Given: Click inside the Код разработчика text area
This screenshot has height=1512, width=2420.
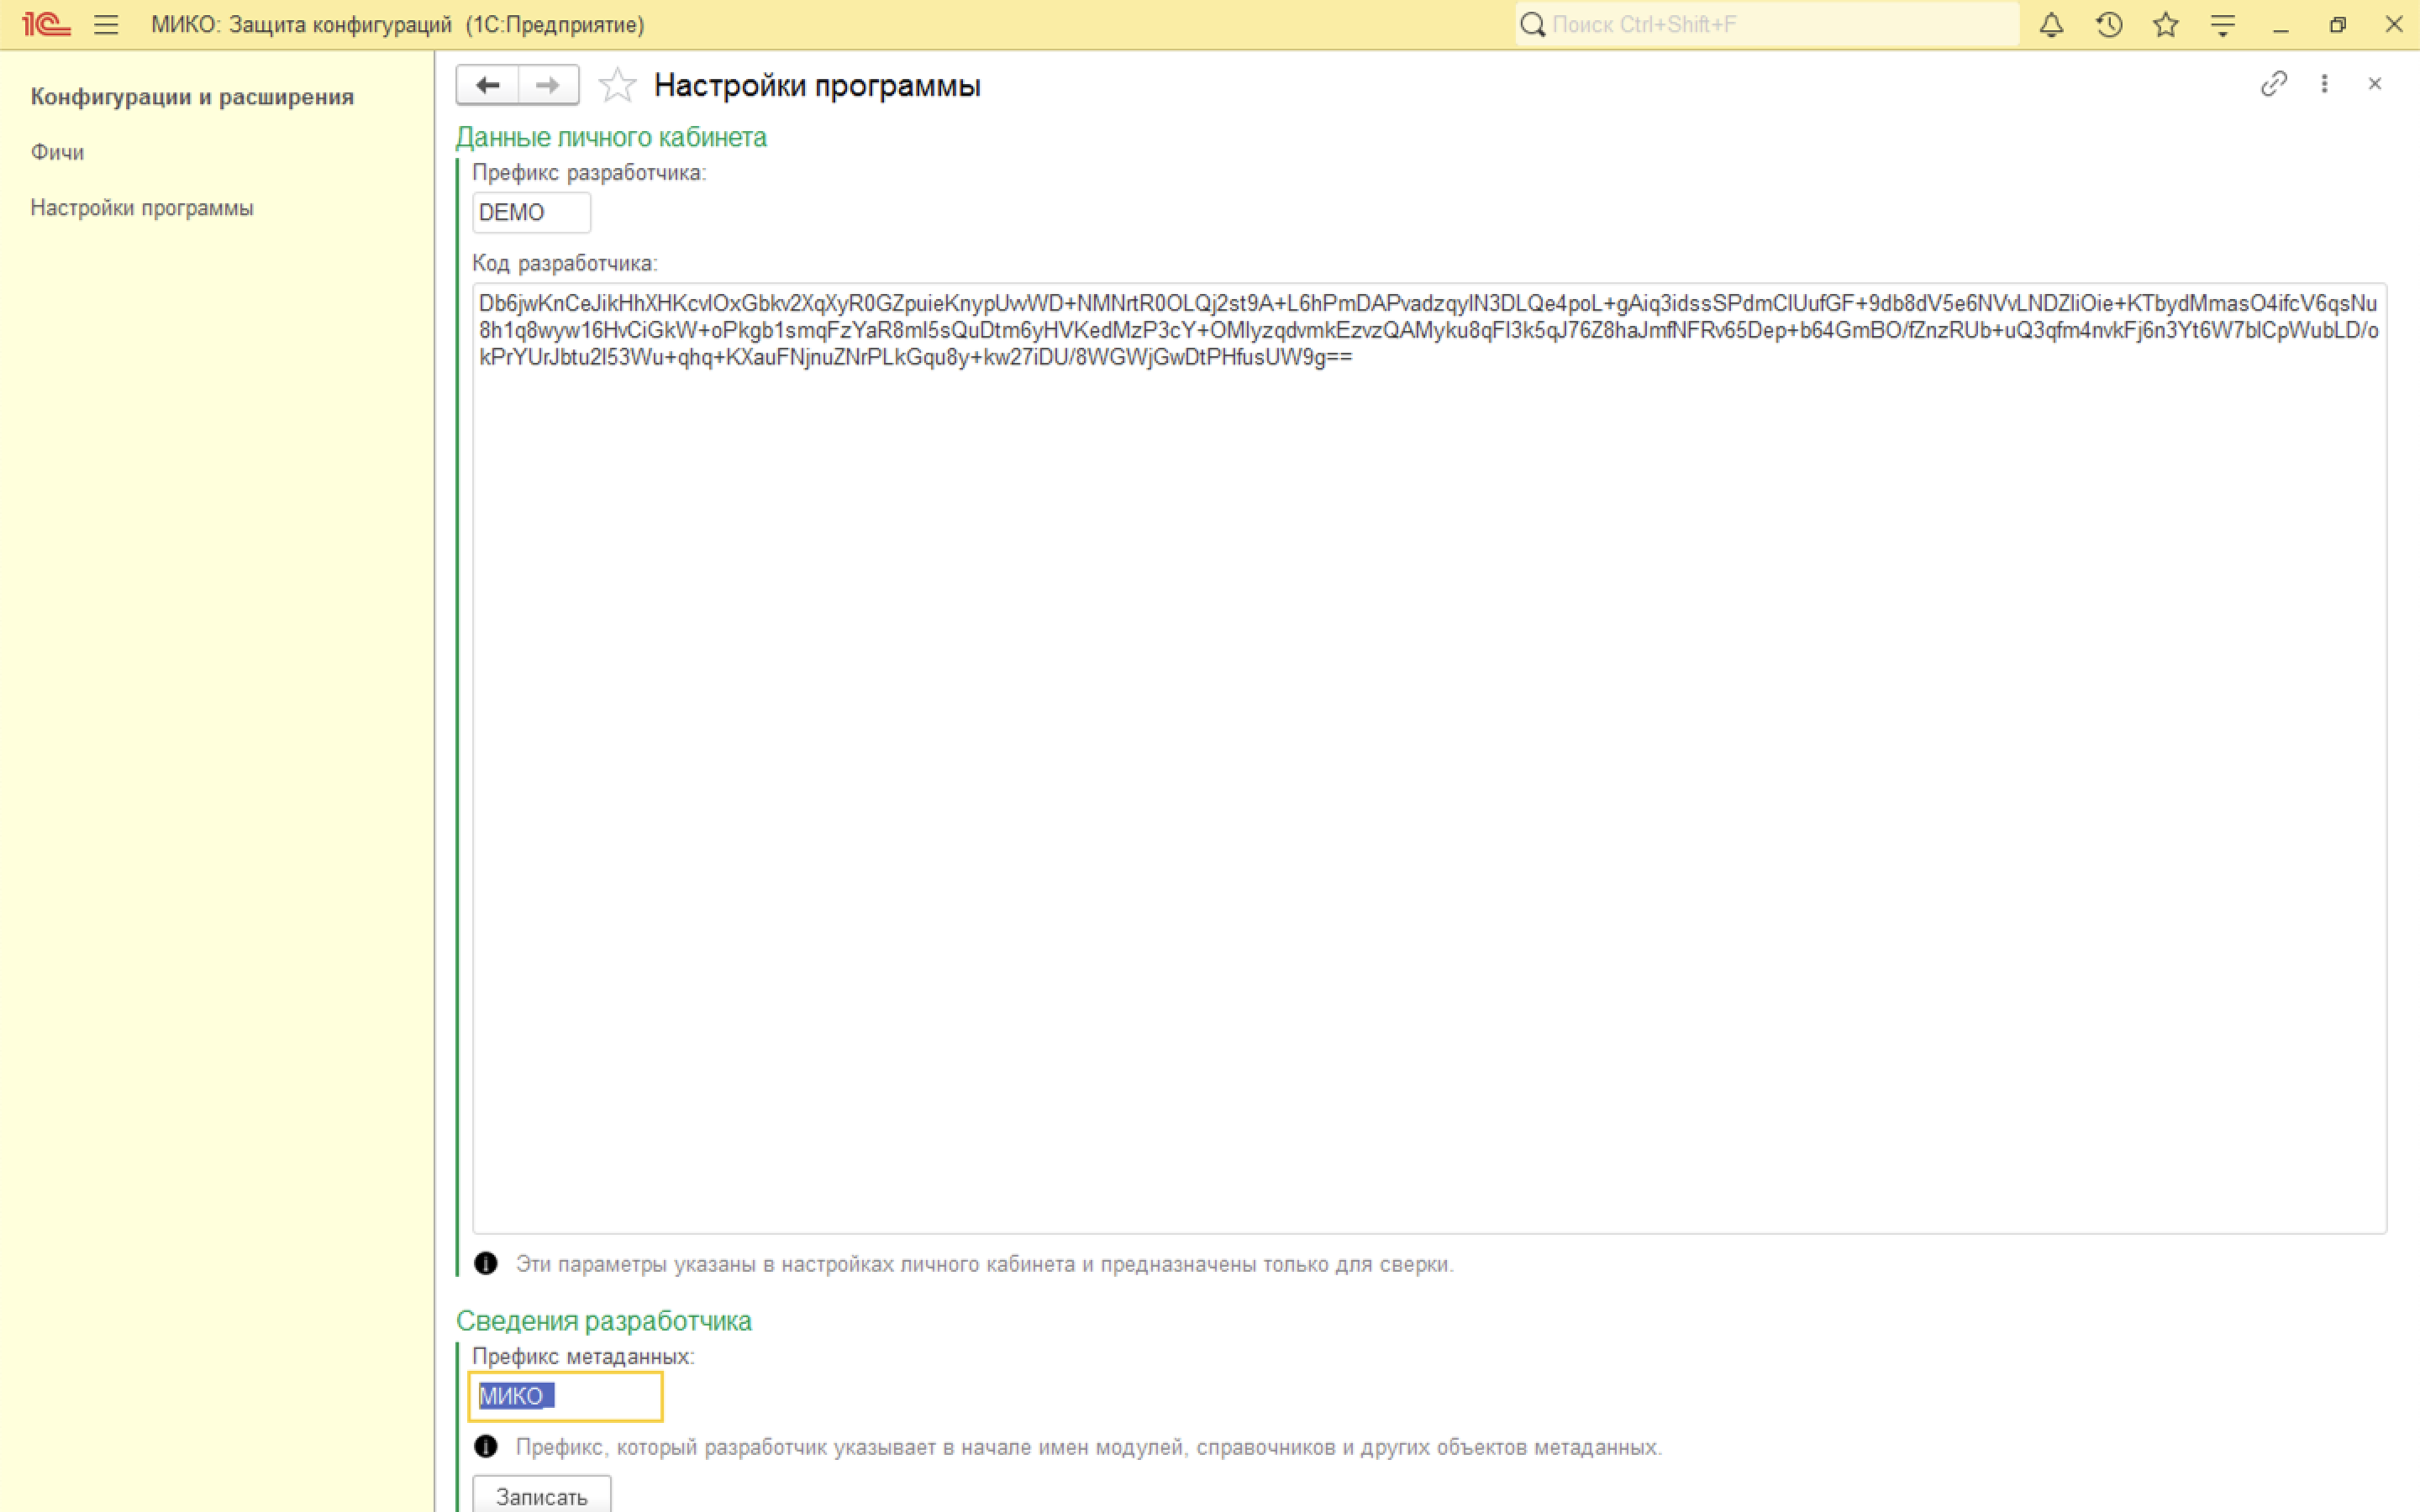Looking at the screenshot, I should click(1429, 758).
